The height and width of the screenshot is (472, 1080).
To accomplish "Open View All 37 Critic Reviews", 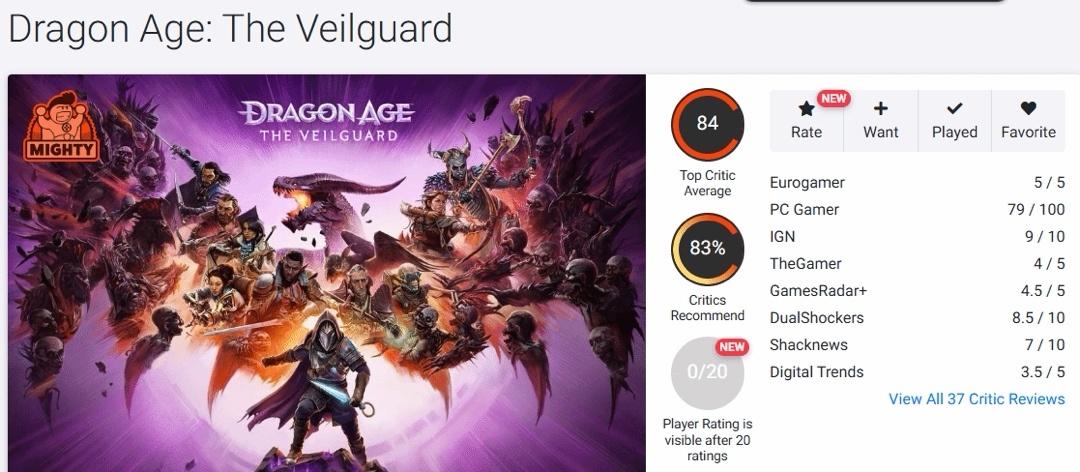I will click(977, 399).
